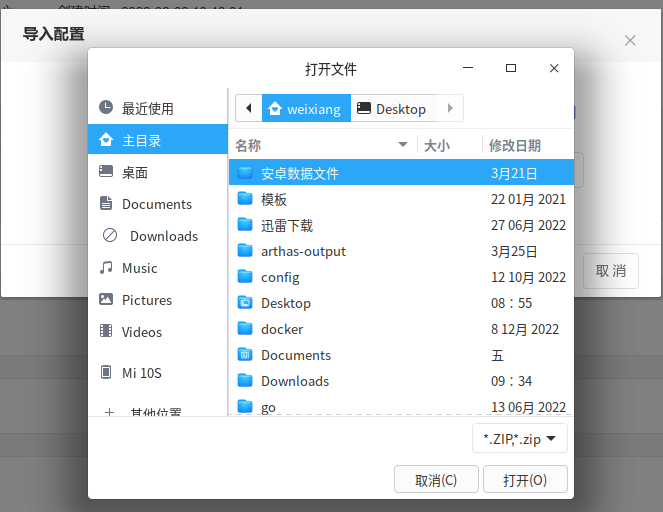Click date 3月21日 of 安卓数据文件
The height and width of the screenshot is (512, 663).
pos(514,173)
